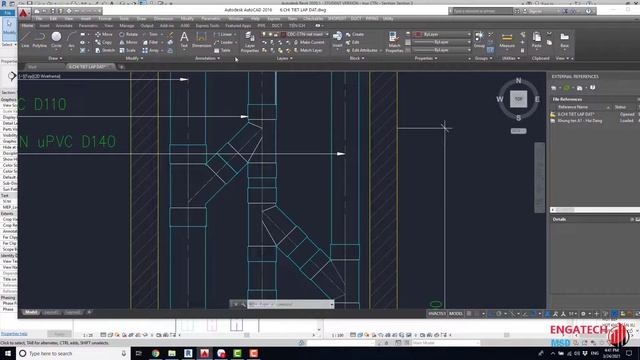
Task: Click the Windows taskbar search box
Action: coord(73,353)
